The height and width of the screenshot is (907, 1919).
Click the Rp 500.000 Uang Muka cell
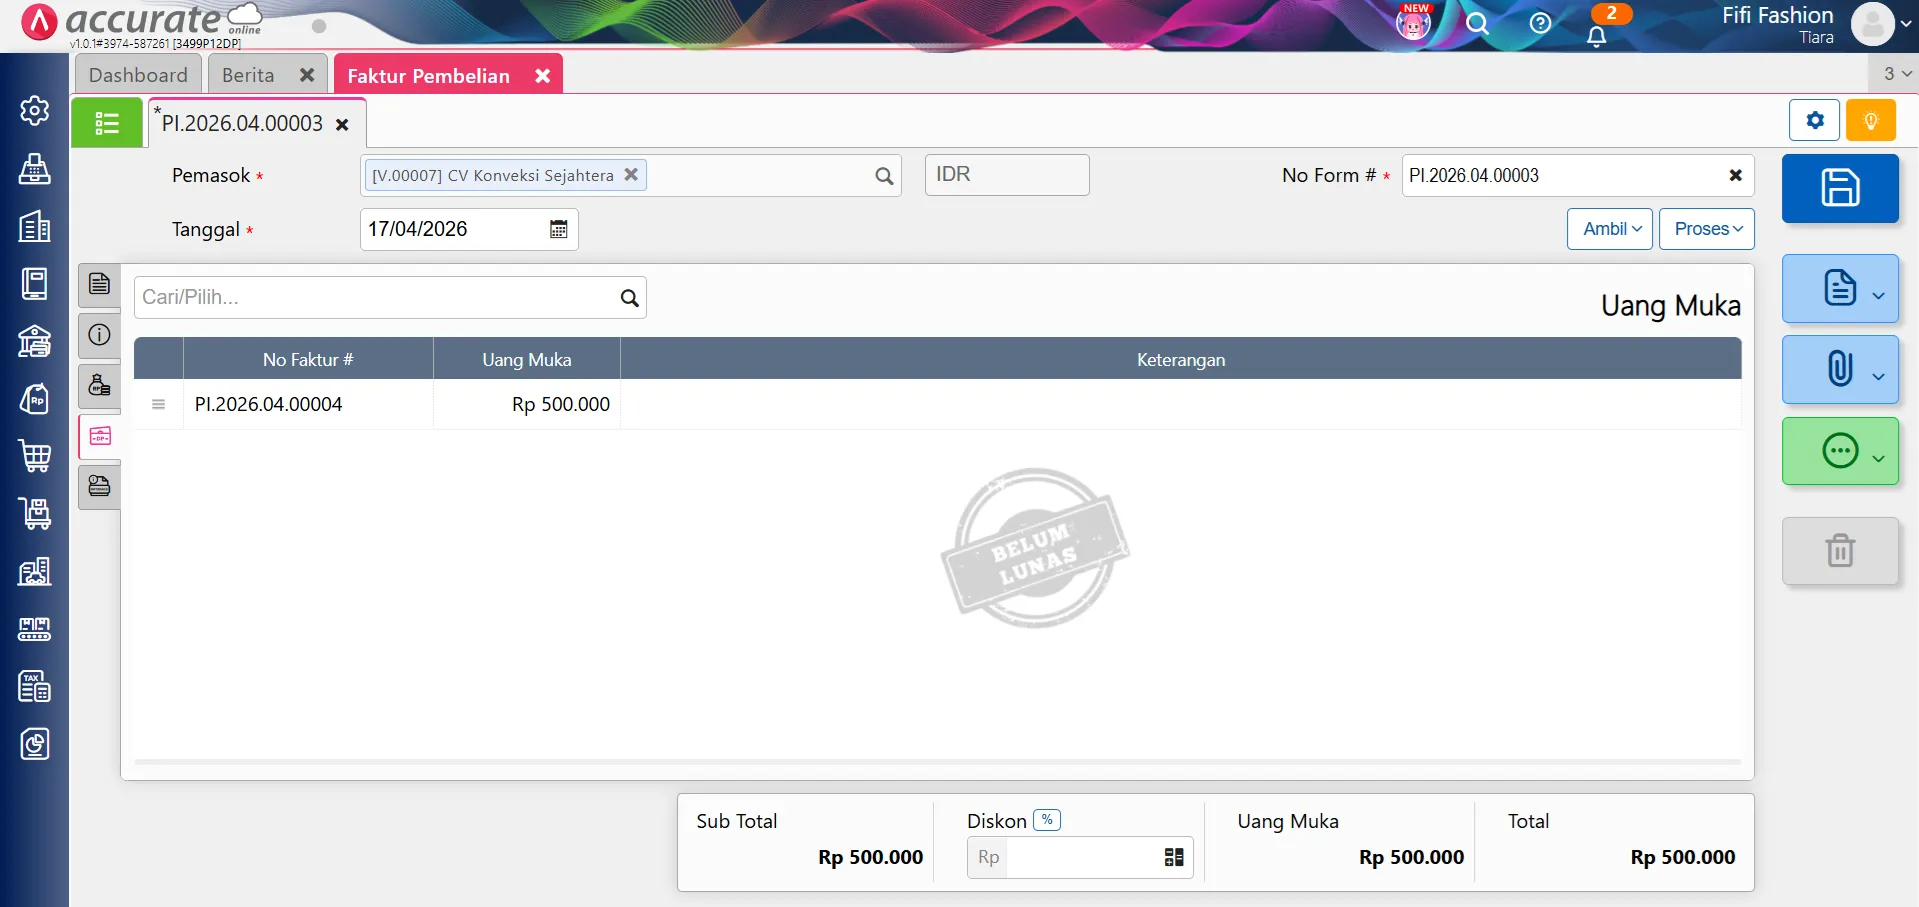click(527, 404)
